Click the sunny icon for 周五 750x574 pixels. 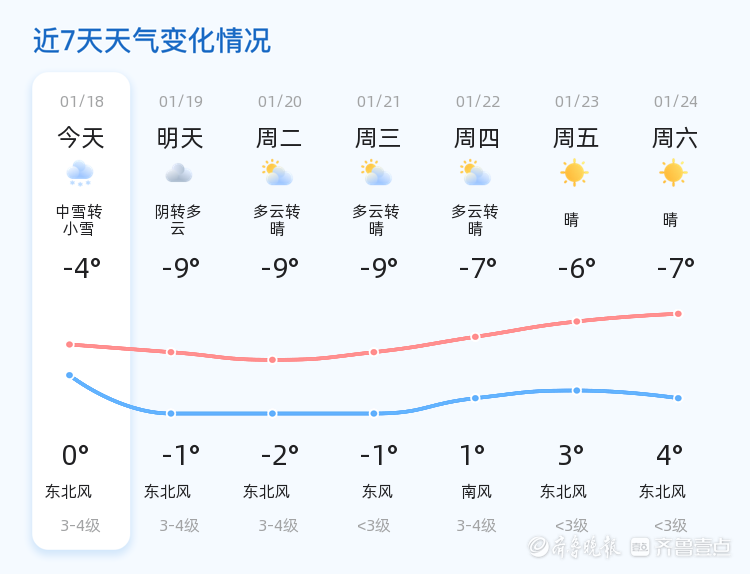click(x=574, y=173)
